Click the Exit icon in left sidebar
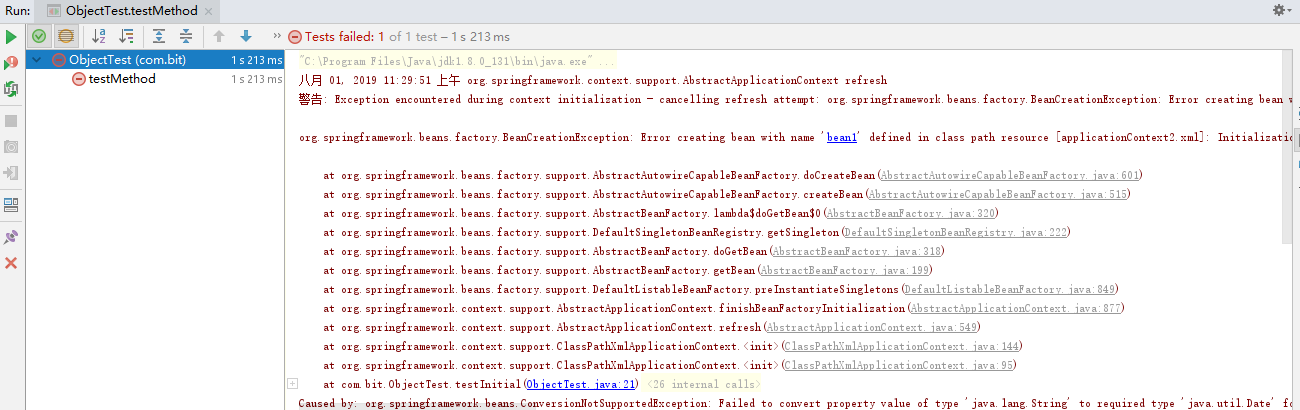 tap(11, 173)
